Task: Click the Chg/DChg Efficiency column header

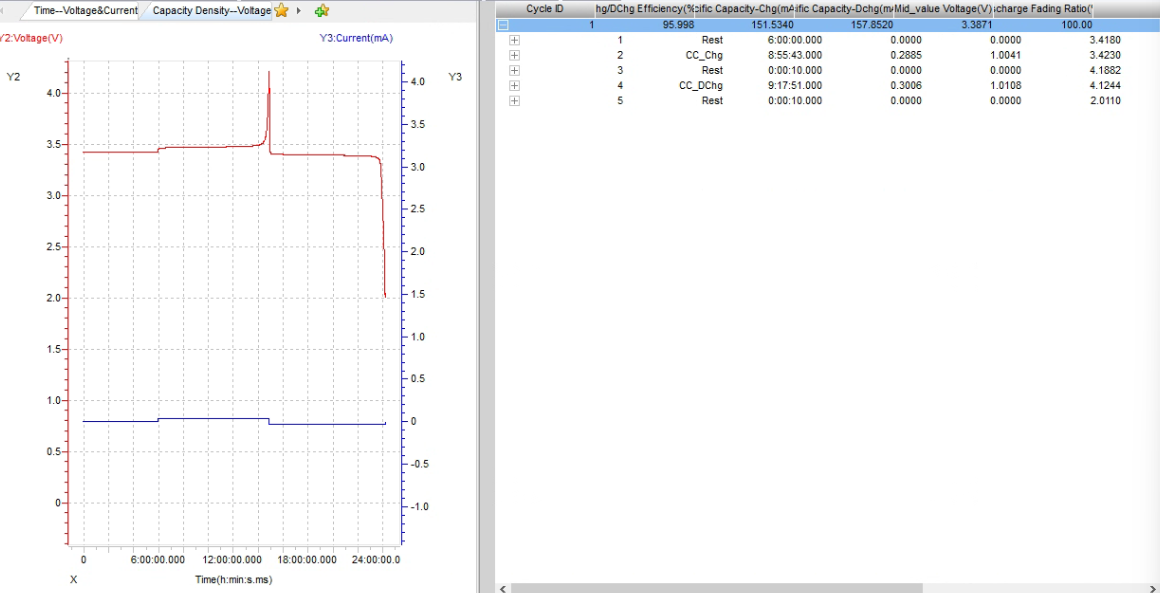Action: tap(645, 9)
